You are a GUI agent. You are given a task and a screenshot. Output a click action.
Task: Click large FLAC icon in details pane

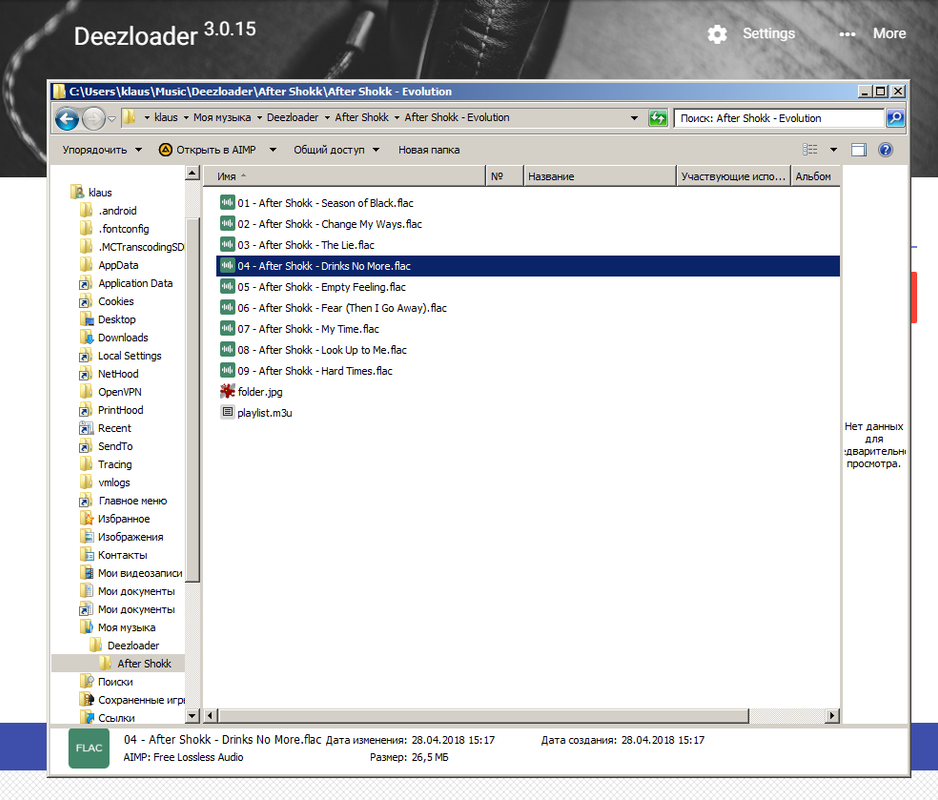point(89,748)
